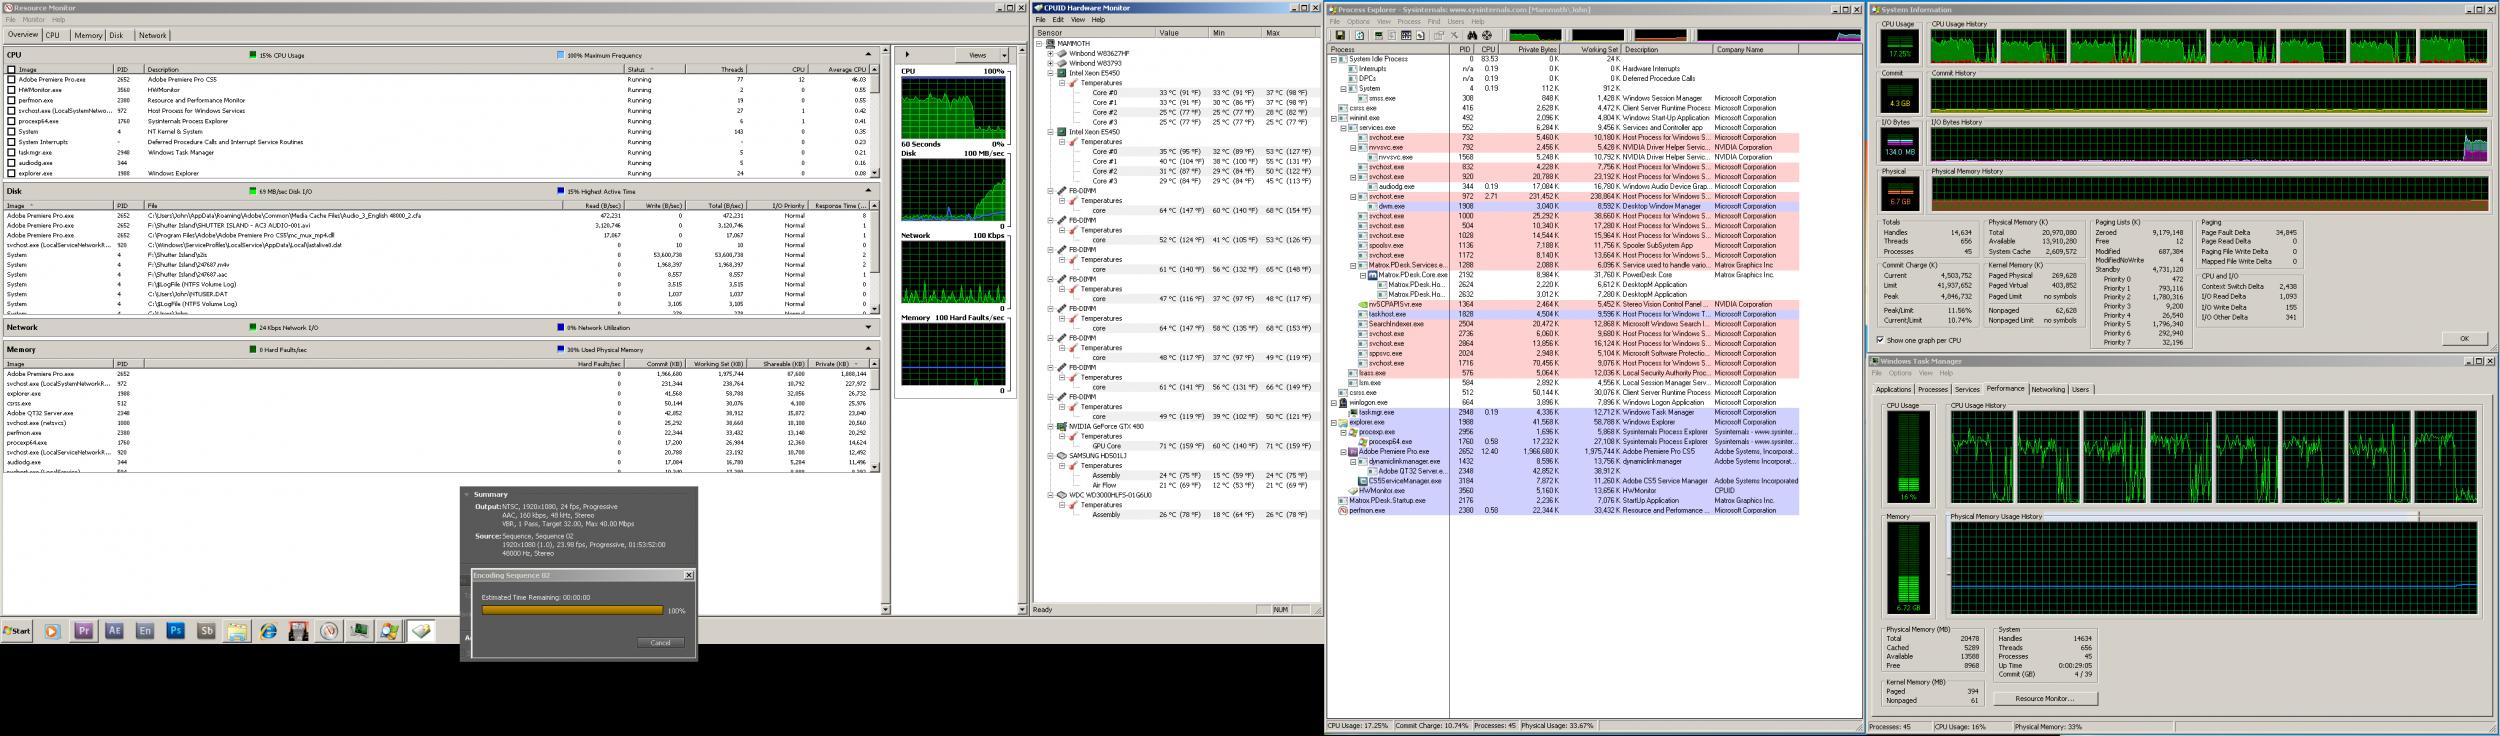Click the Windows Media Player taskbar icon
The width and height of the screenshot is (2500, 736).
tap(52, 631)
